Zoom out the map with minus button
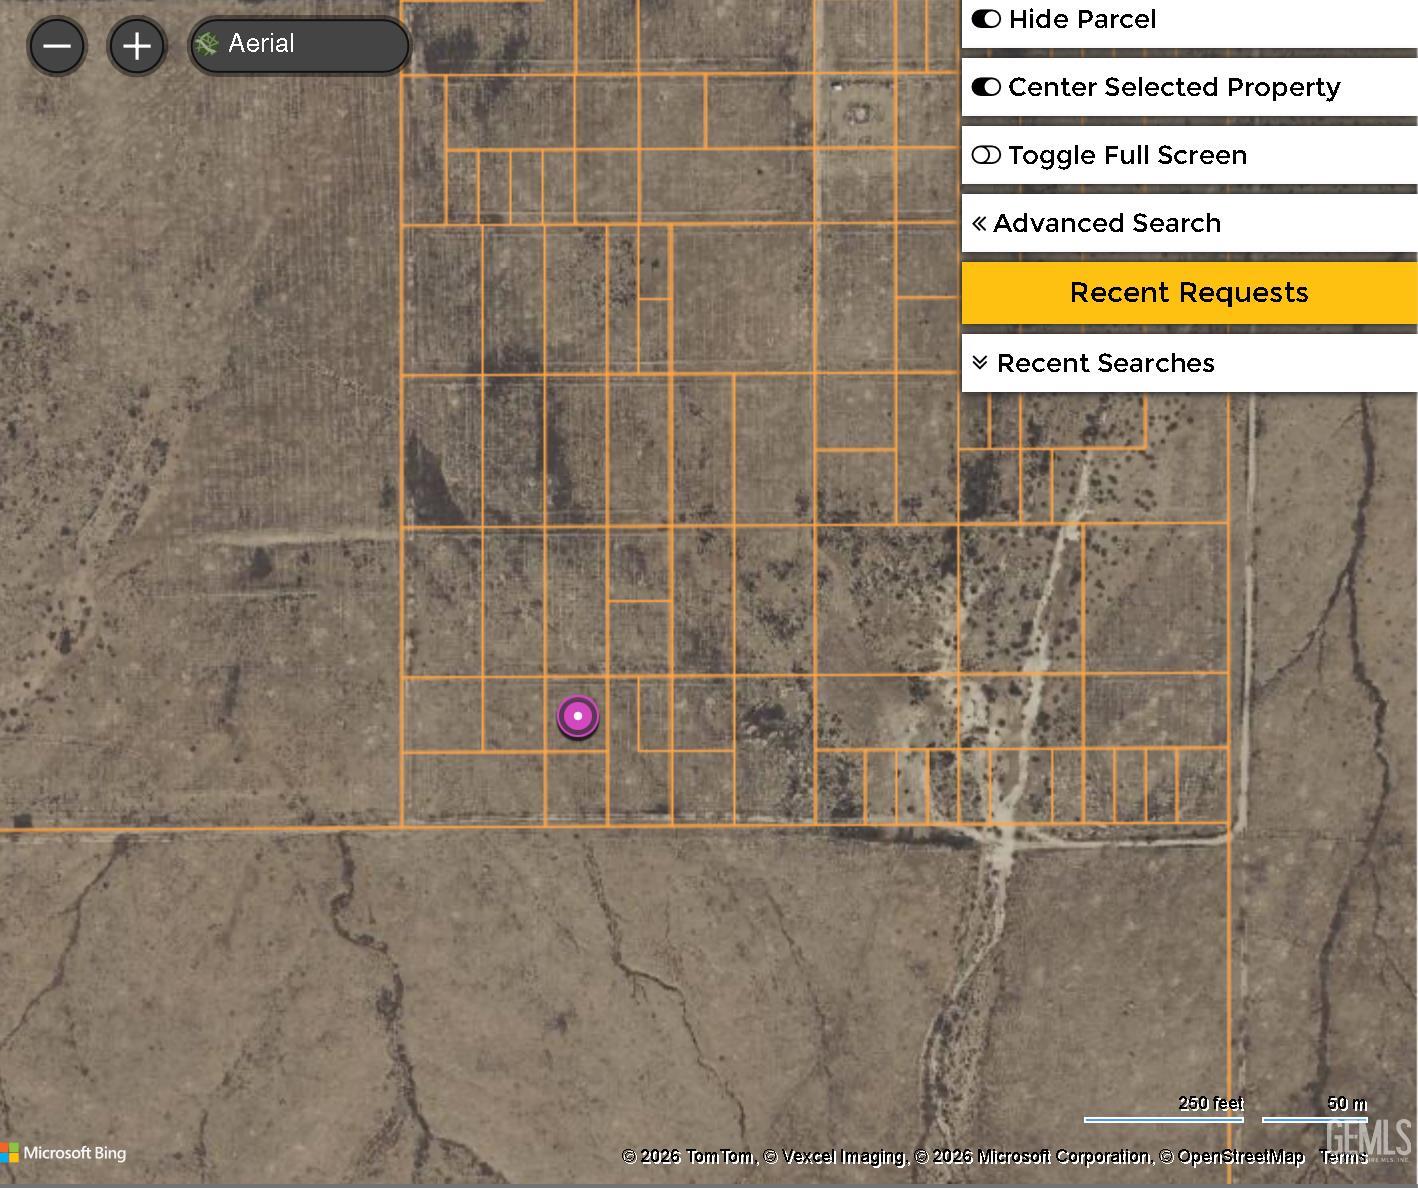Viewport: 1418px width, 1188px height. [57, 46]
